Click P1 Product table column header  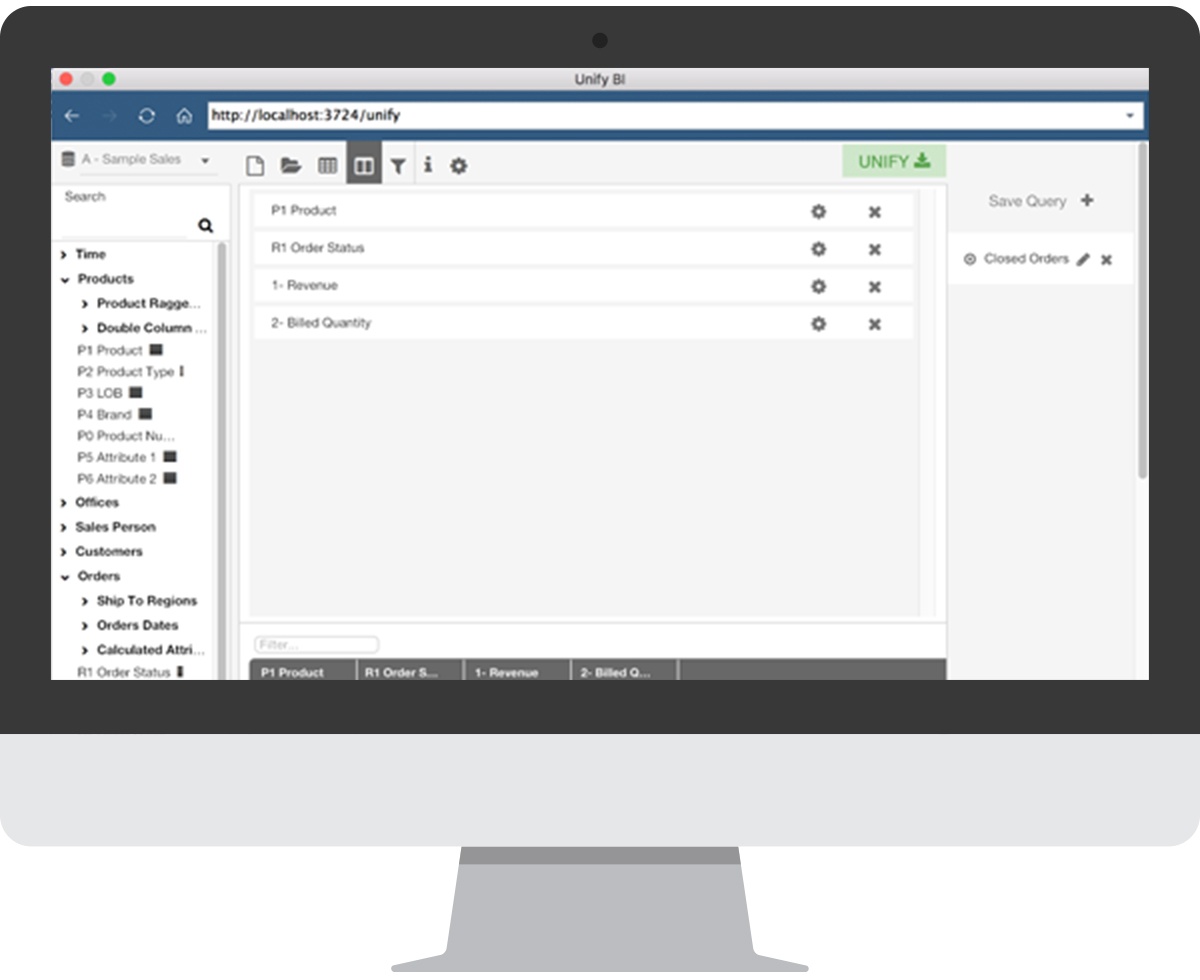pos(302,671)
